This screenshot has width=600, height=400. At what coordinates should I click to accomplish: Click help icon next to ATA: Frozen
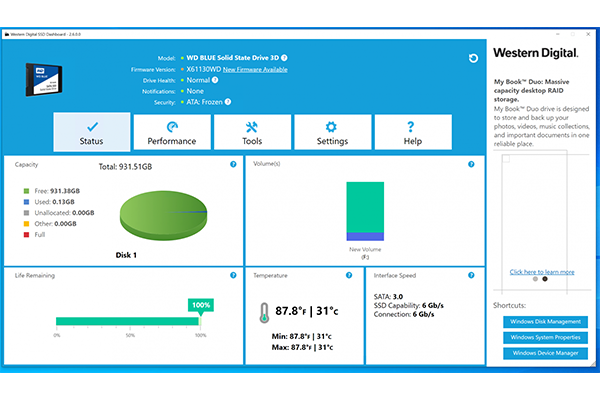[x=228, y=101]
